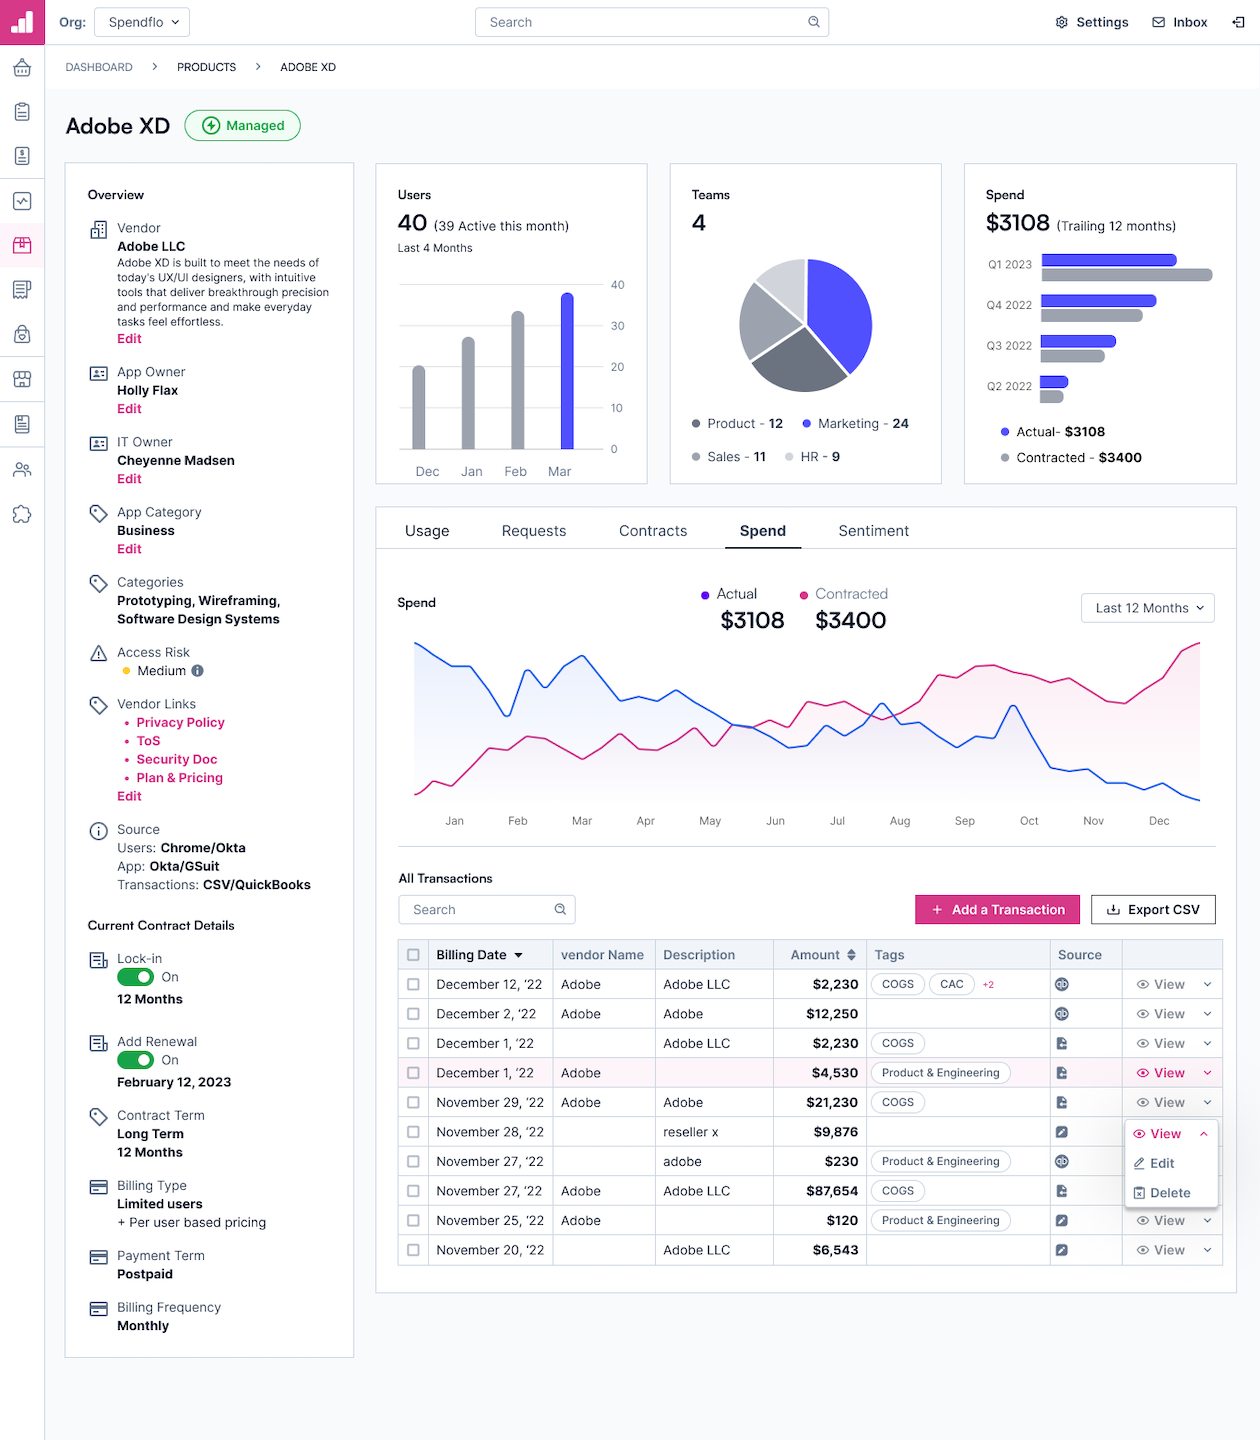Click source icon in $4,530 transaction row

pos(1062,1073)
